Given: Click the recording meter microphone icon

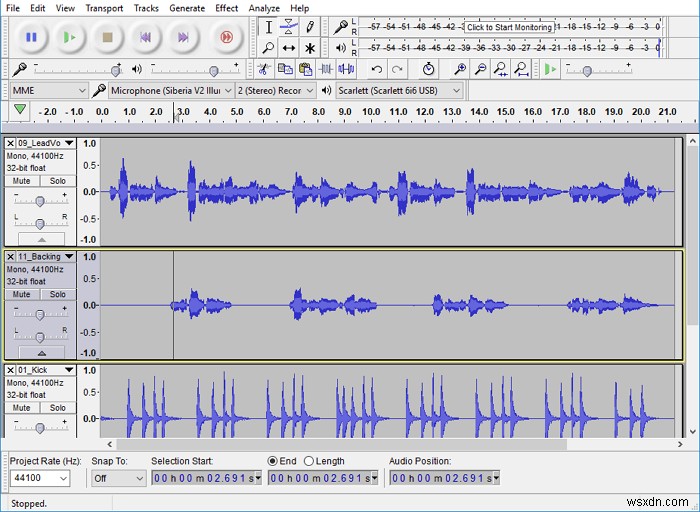Looking at the screenshot, I should click(341, 27).
